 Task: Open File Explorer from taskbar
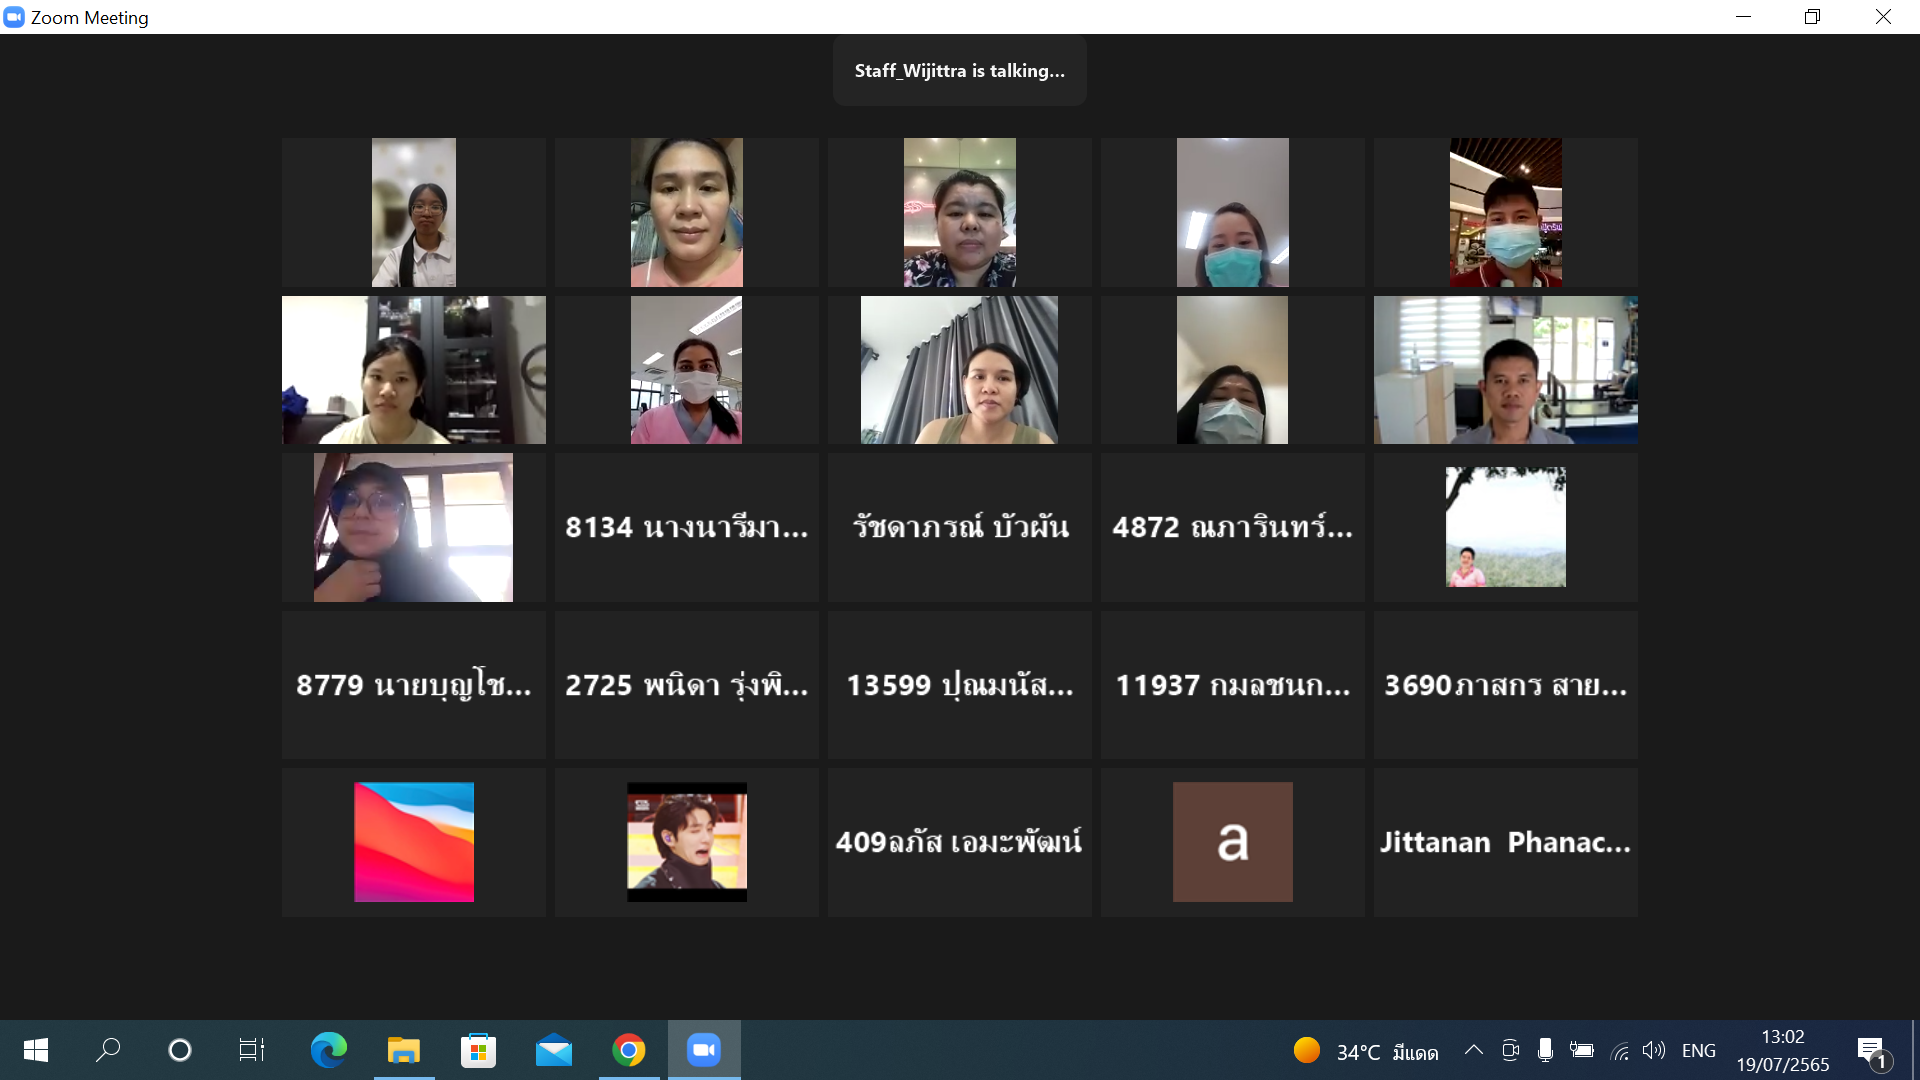[x=404, y=1050]
